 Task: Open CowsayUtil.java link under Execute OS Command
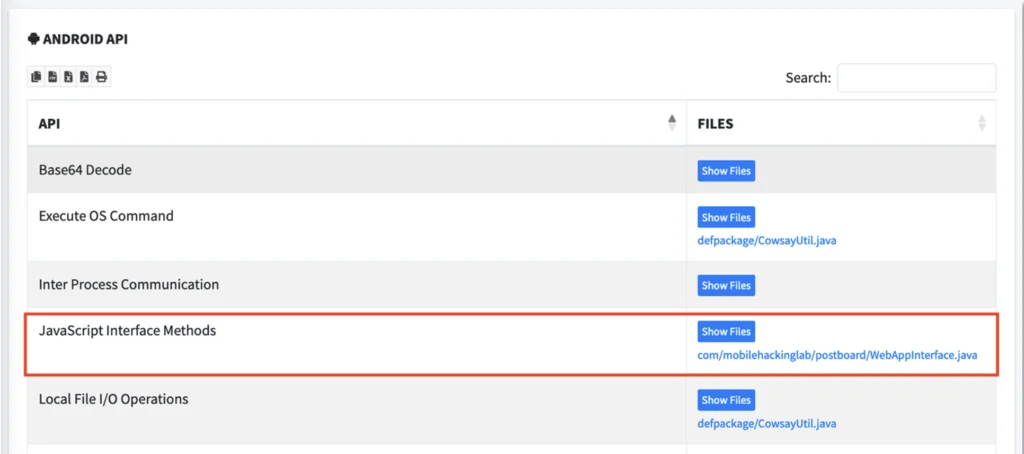point(767,240)
